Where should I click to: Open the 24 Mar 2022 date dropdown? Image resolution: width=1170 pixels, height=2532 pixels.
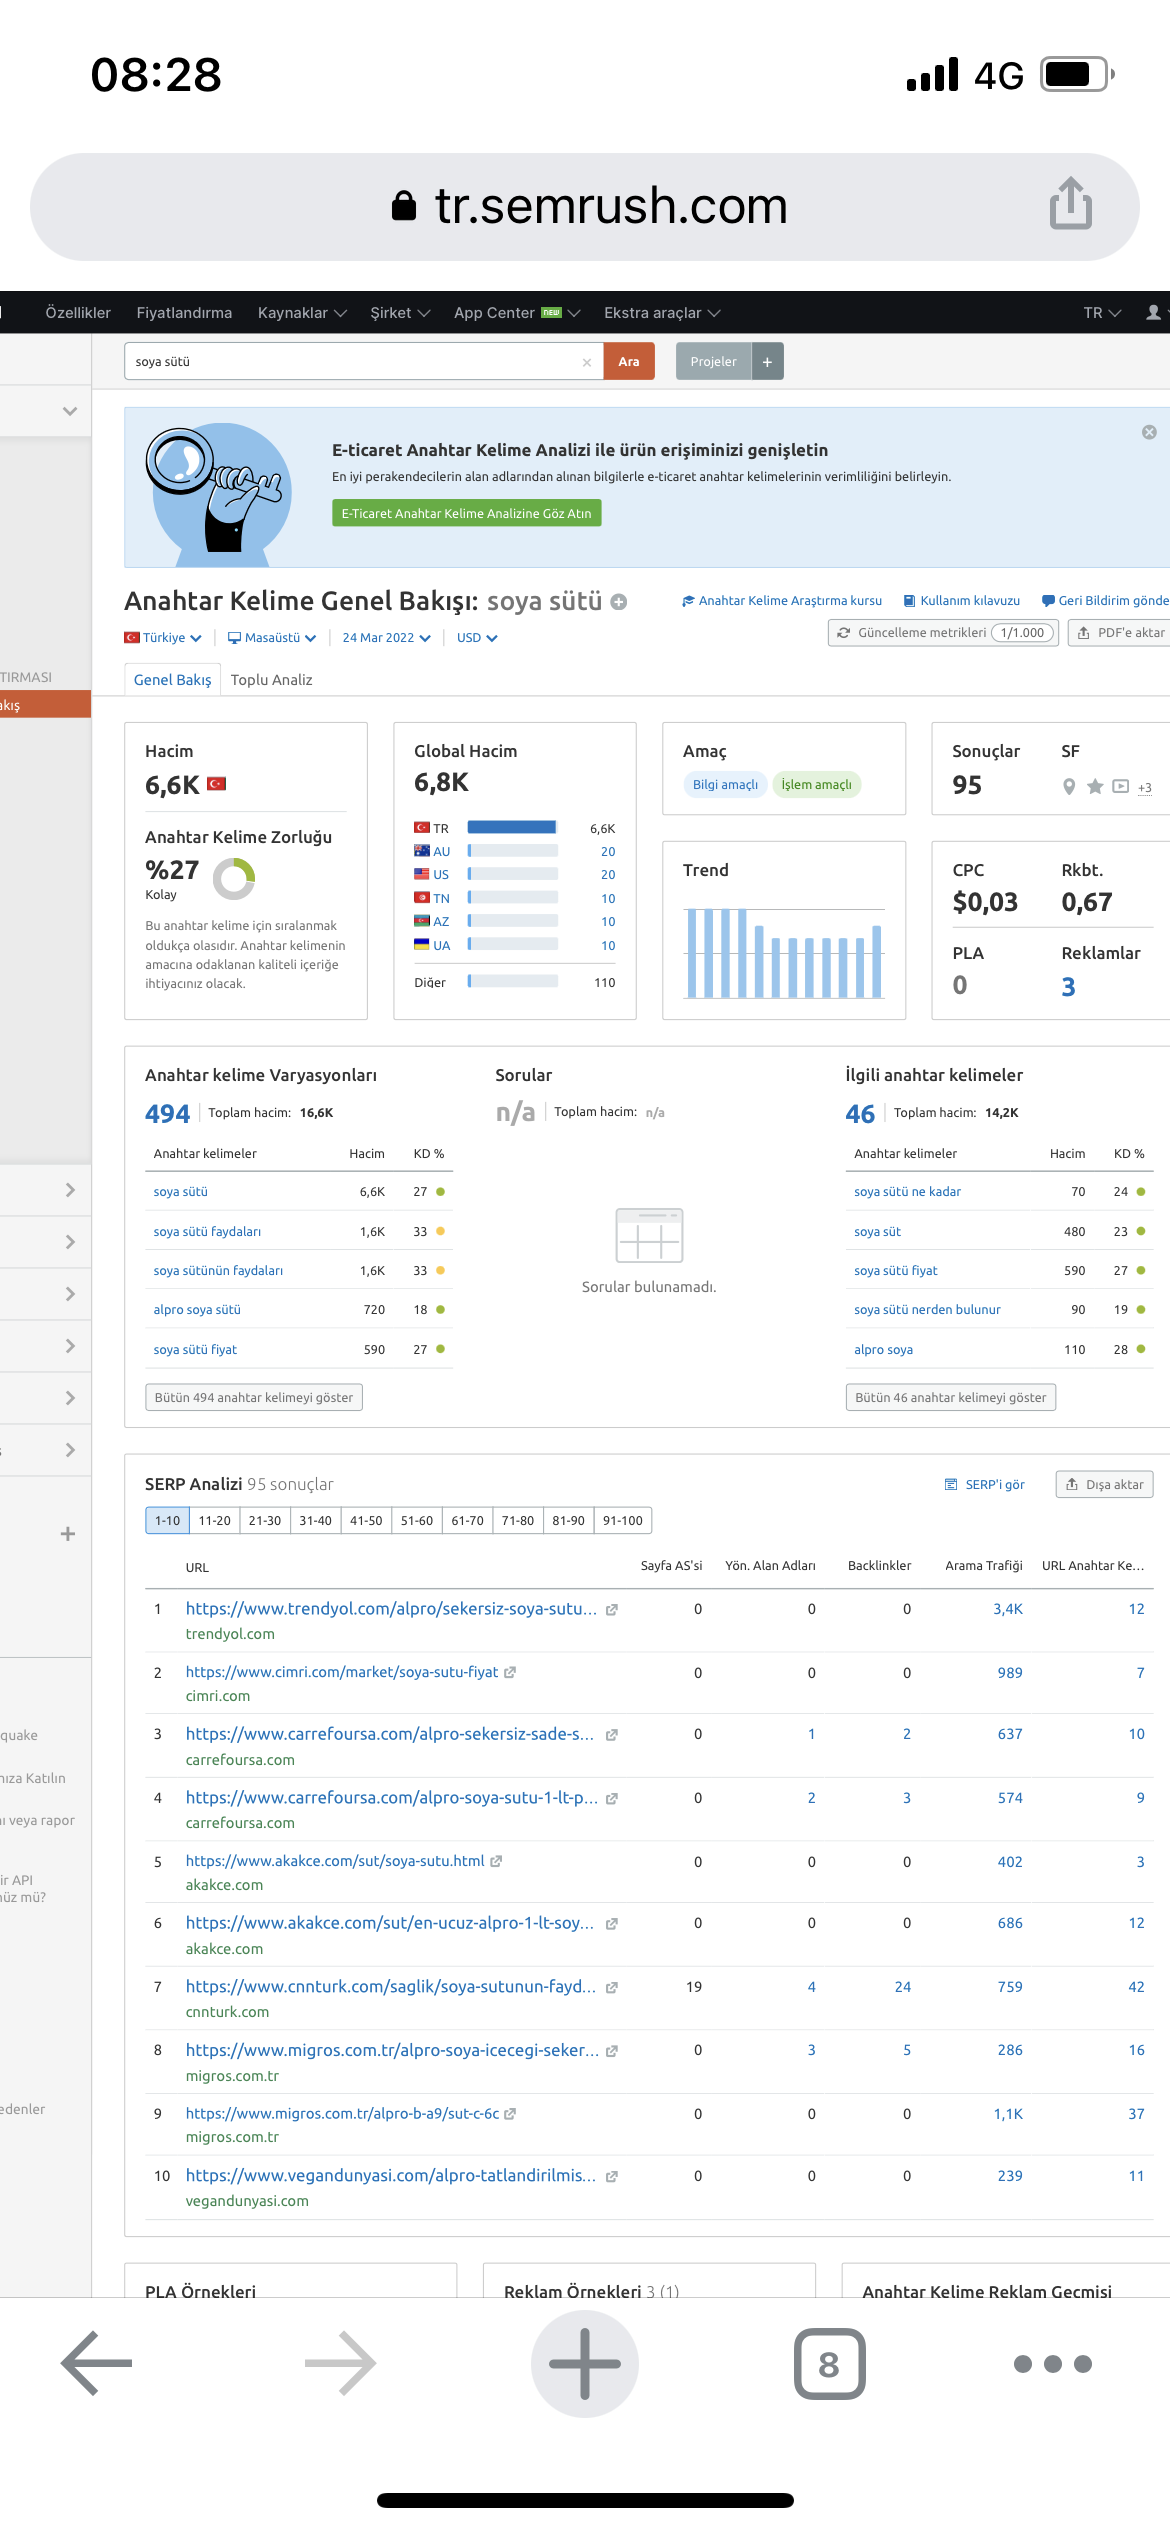coord(386,638)
